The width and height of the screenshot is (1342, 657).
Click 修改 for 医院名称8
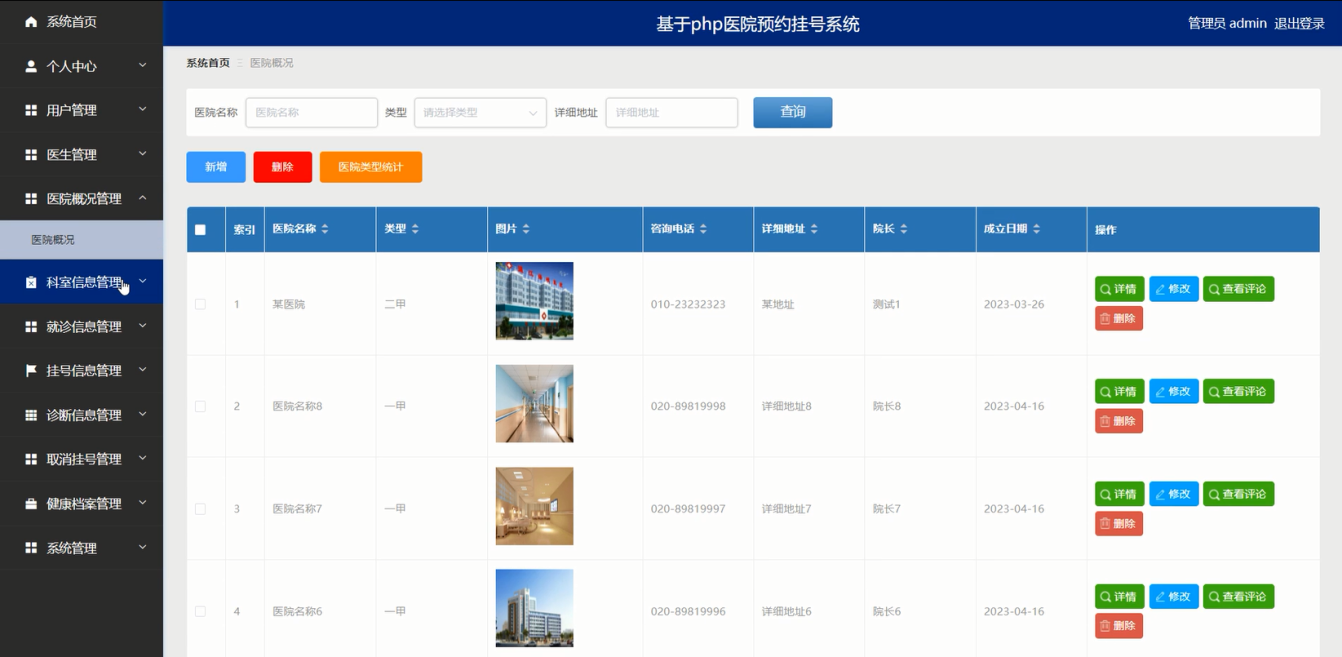point(1173,392)
